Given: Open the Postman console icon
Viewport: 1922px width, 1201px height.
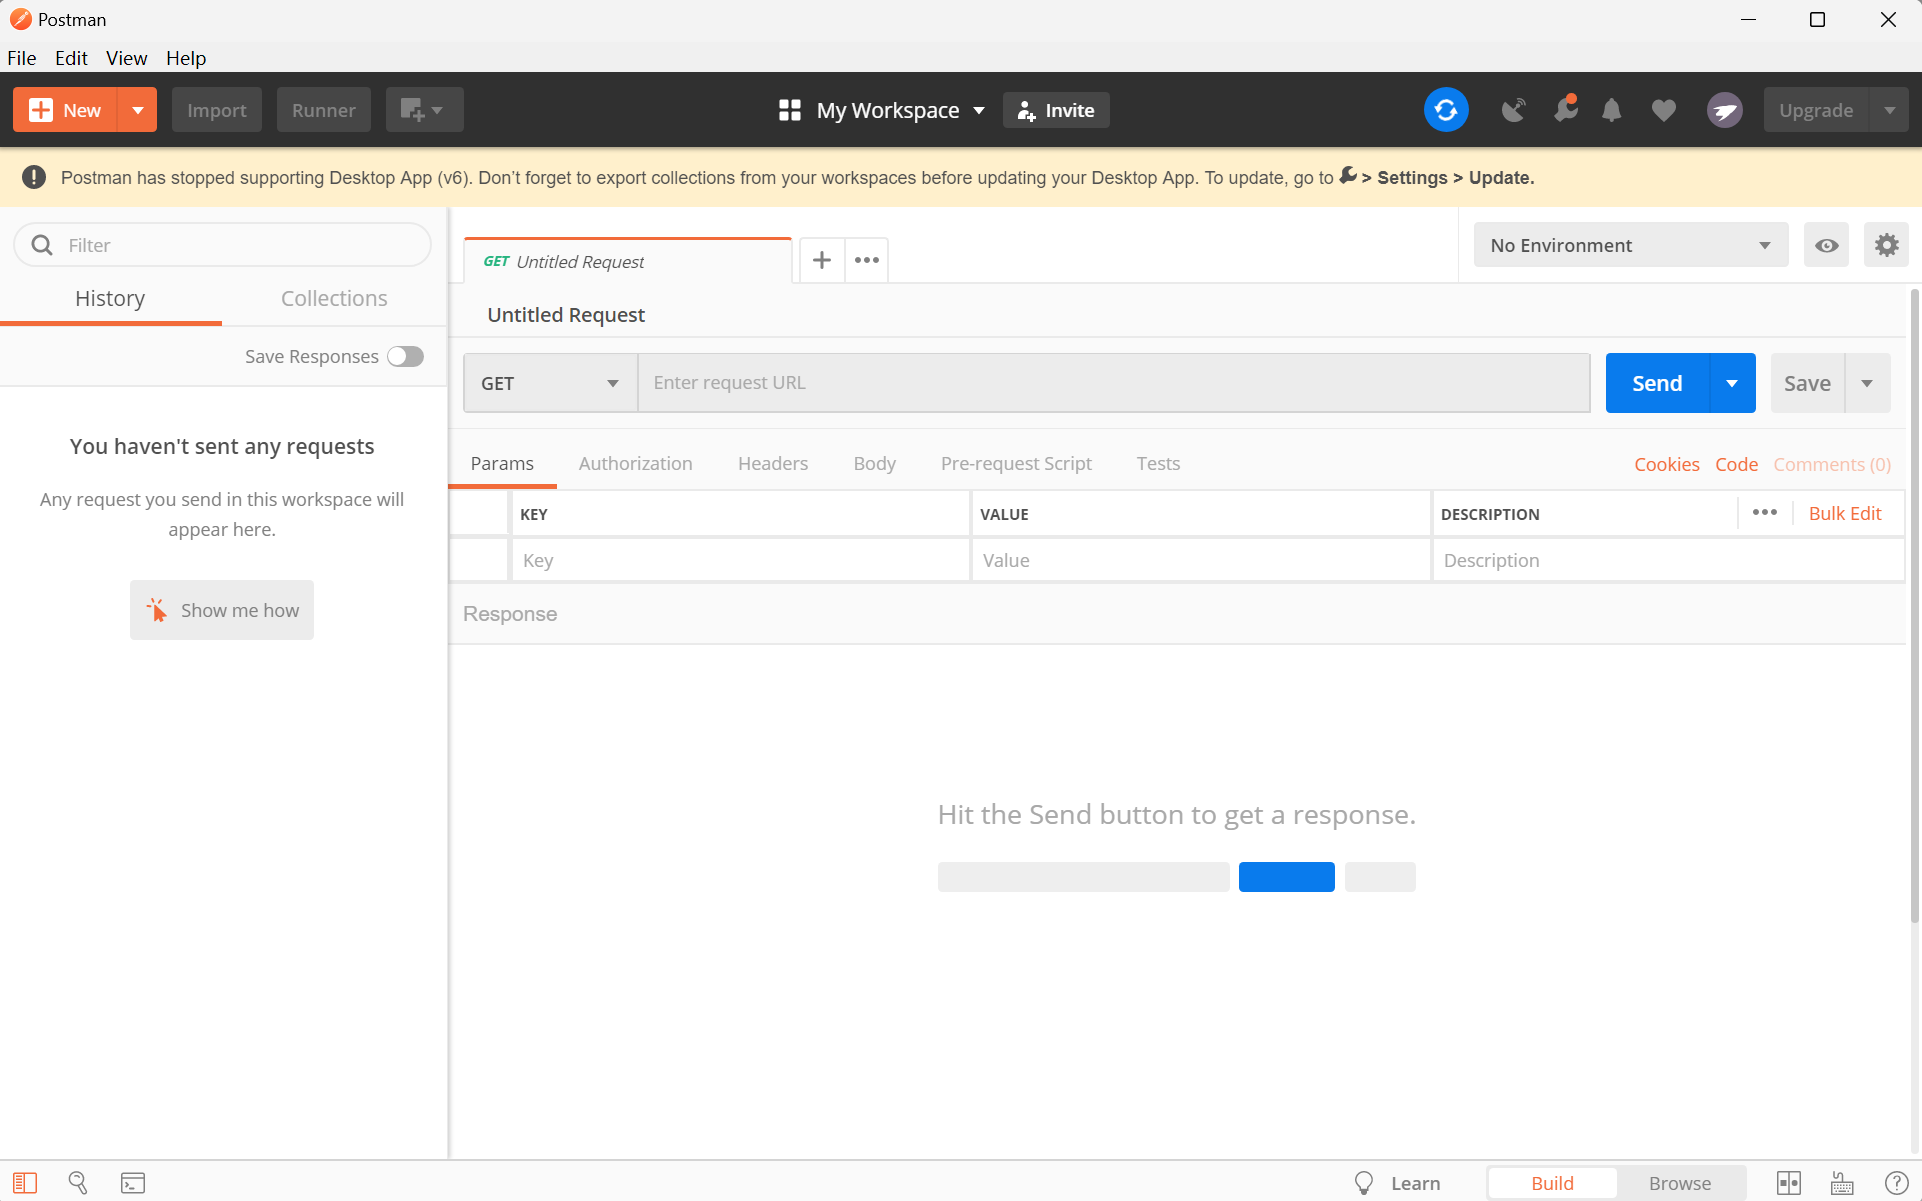Looking at the screenshot, I should point(133,1183).
